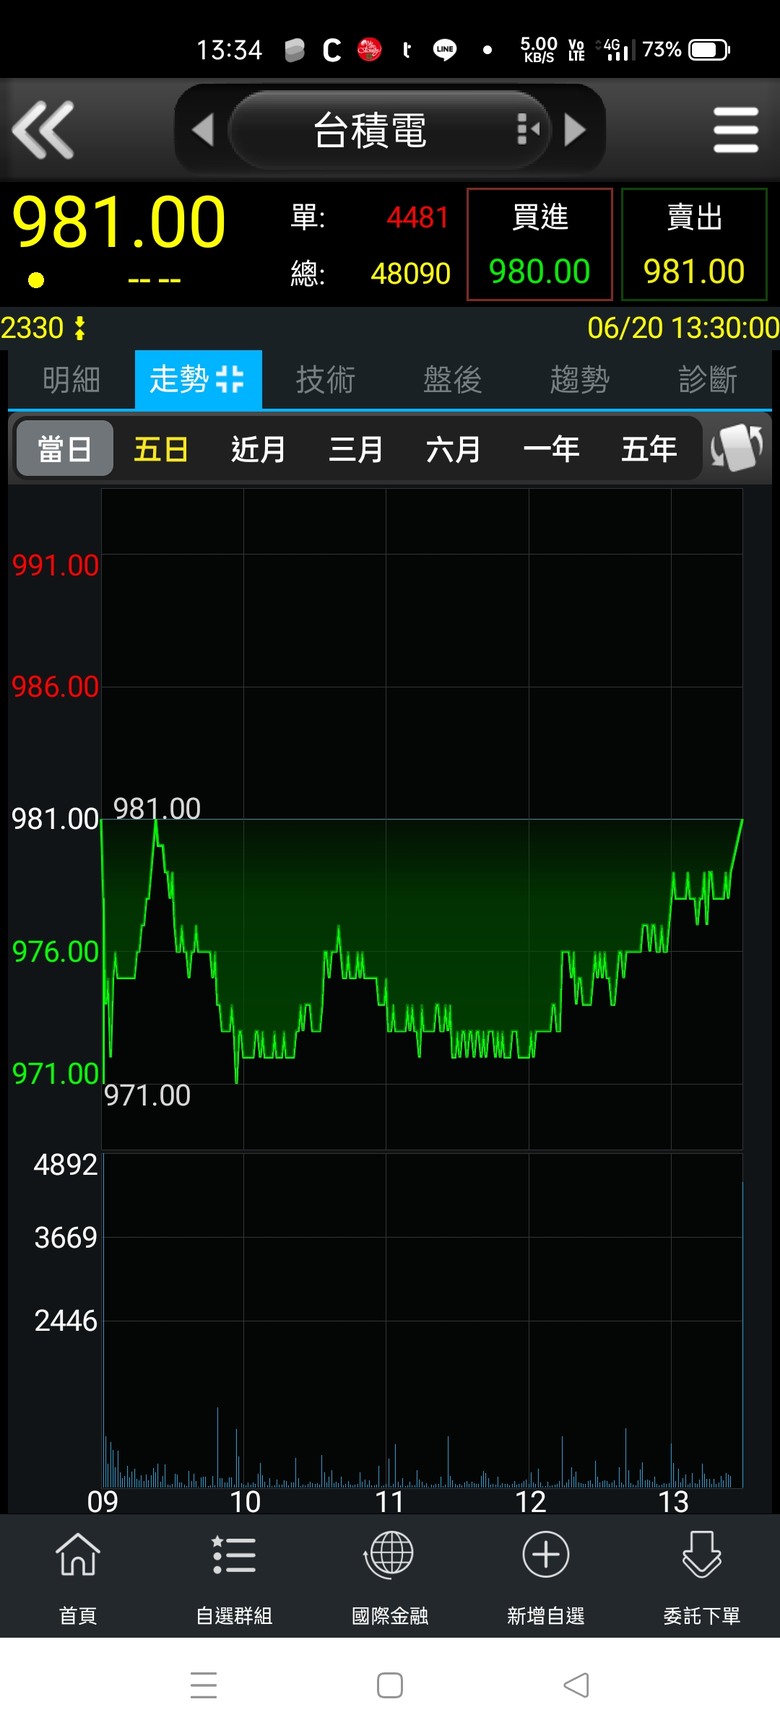Viewport: 780px width, 1733px height.
Task: Tap the 台積電 stock name selector
Action: click(389, 130)
